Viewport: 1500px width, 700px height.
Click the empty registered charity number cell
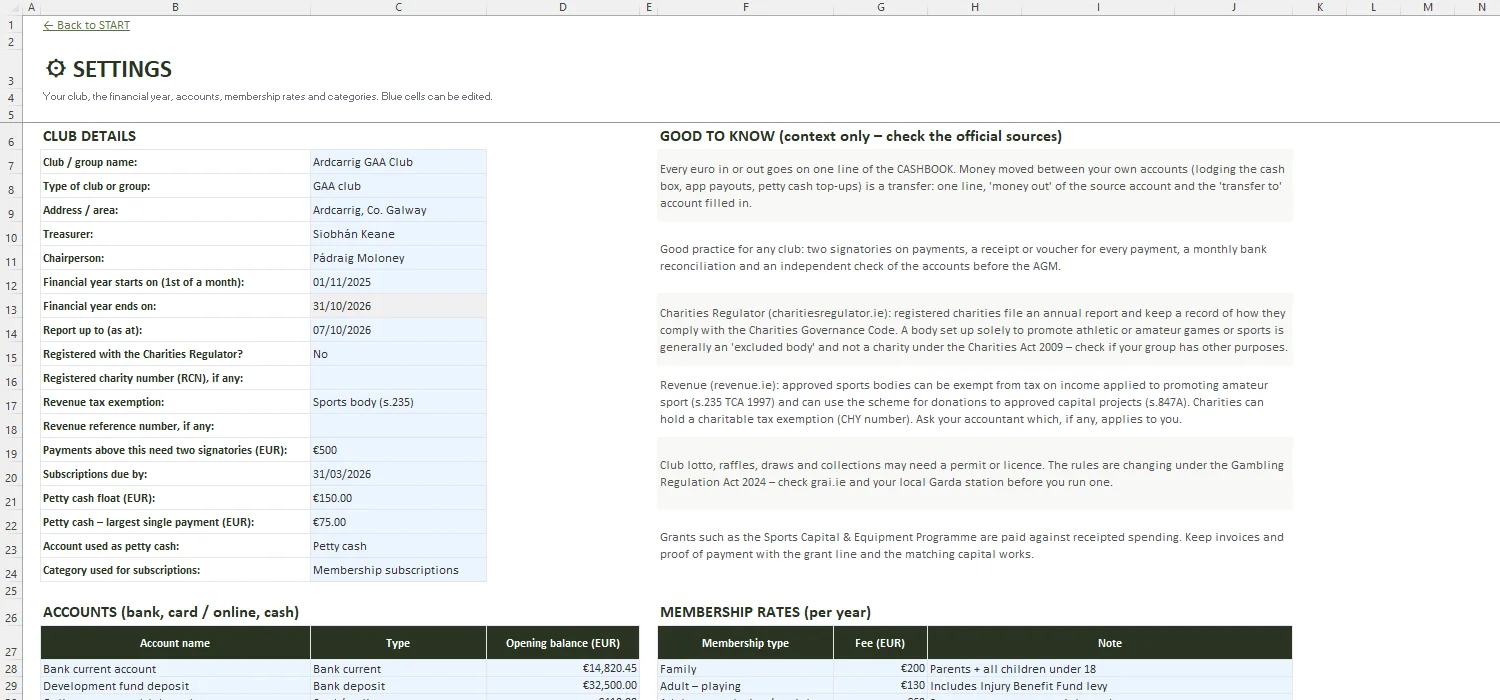coord(398,378)
